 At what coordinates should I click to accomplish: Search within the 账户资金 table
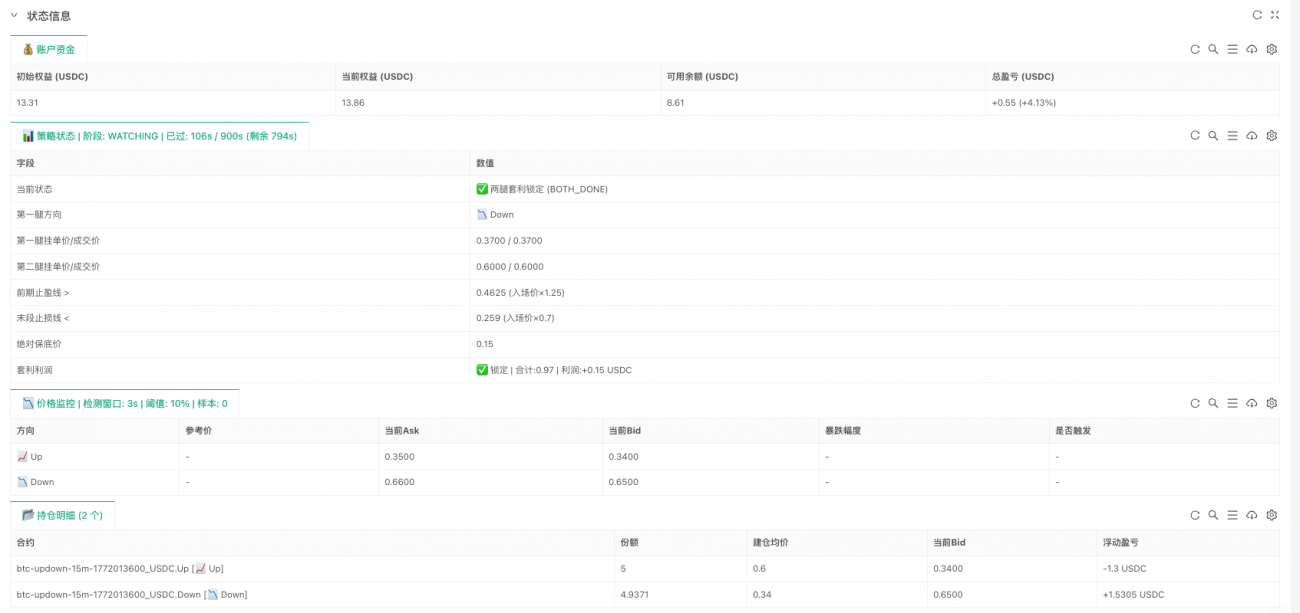click(x=1213, y=49)
